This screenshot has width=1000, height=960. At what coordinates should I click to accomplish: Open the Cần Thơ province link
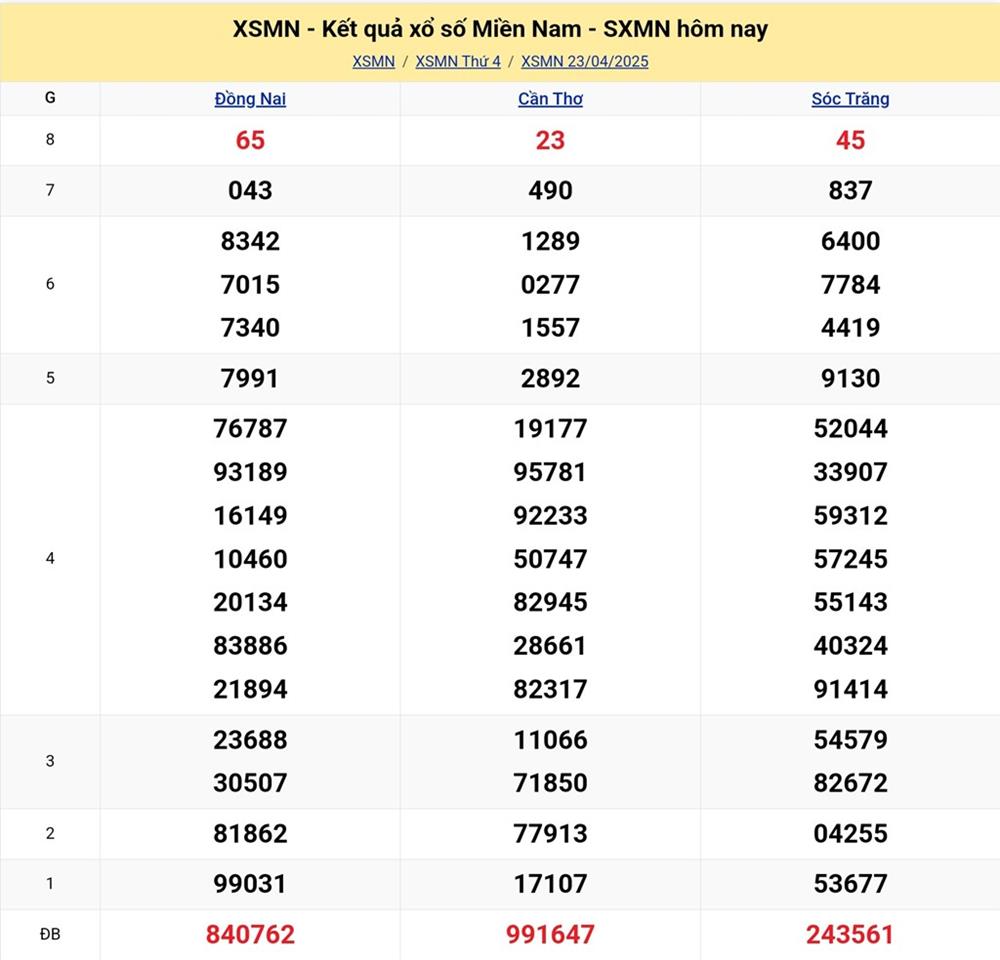pyautogui.click(x=550, y=99)
